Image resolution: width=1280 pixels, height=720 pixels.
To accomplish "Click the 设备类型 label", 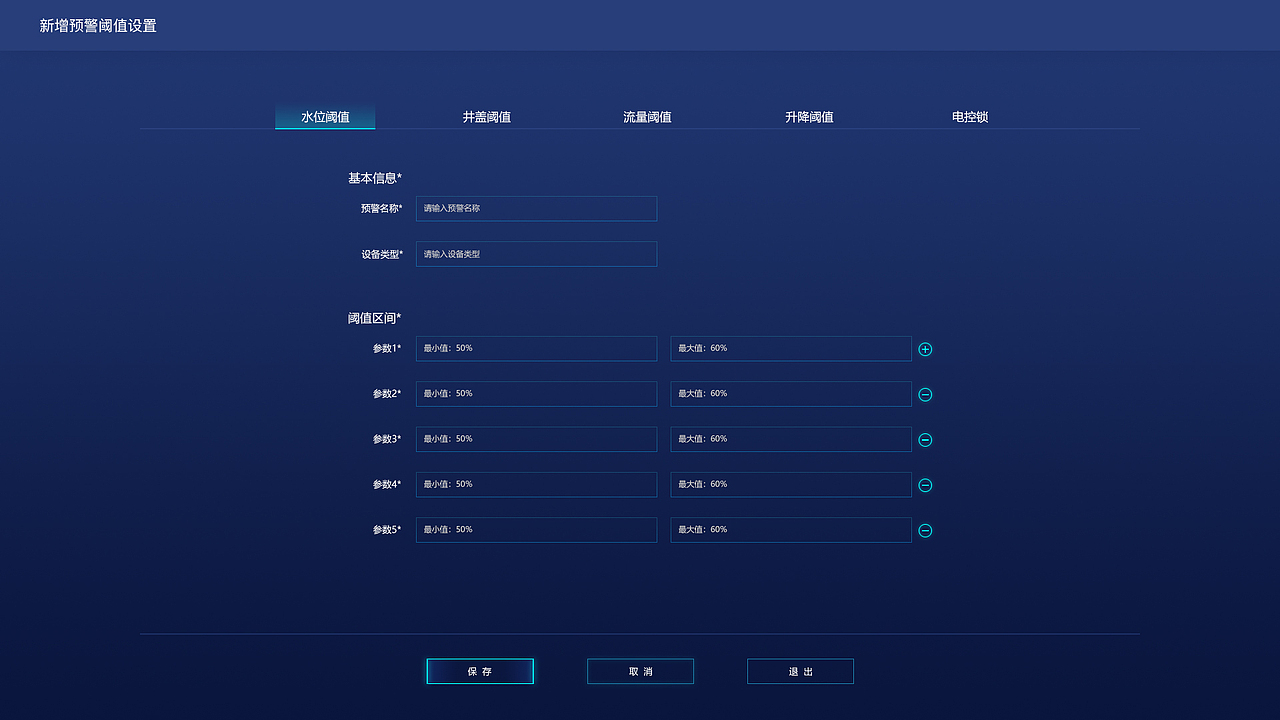I will click(x=382, y=254).
